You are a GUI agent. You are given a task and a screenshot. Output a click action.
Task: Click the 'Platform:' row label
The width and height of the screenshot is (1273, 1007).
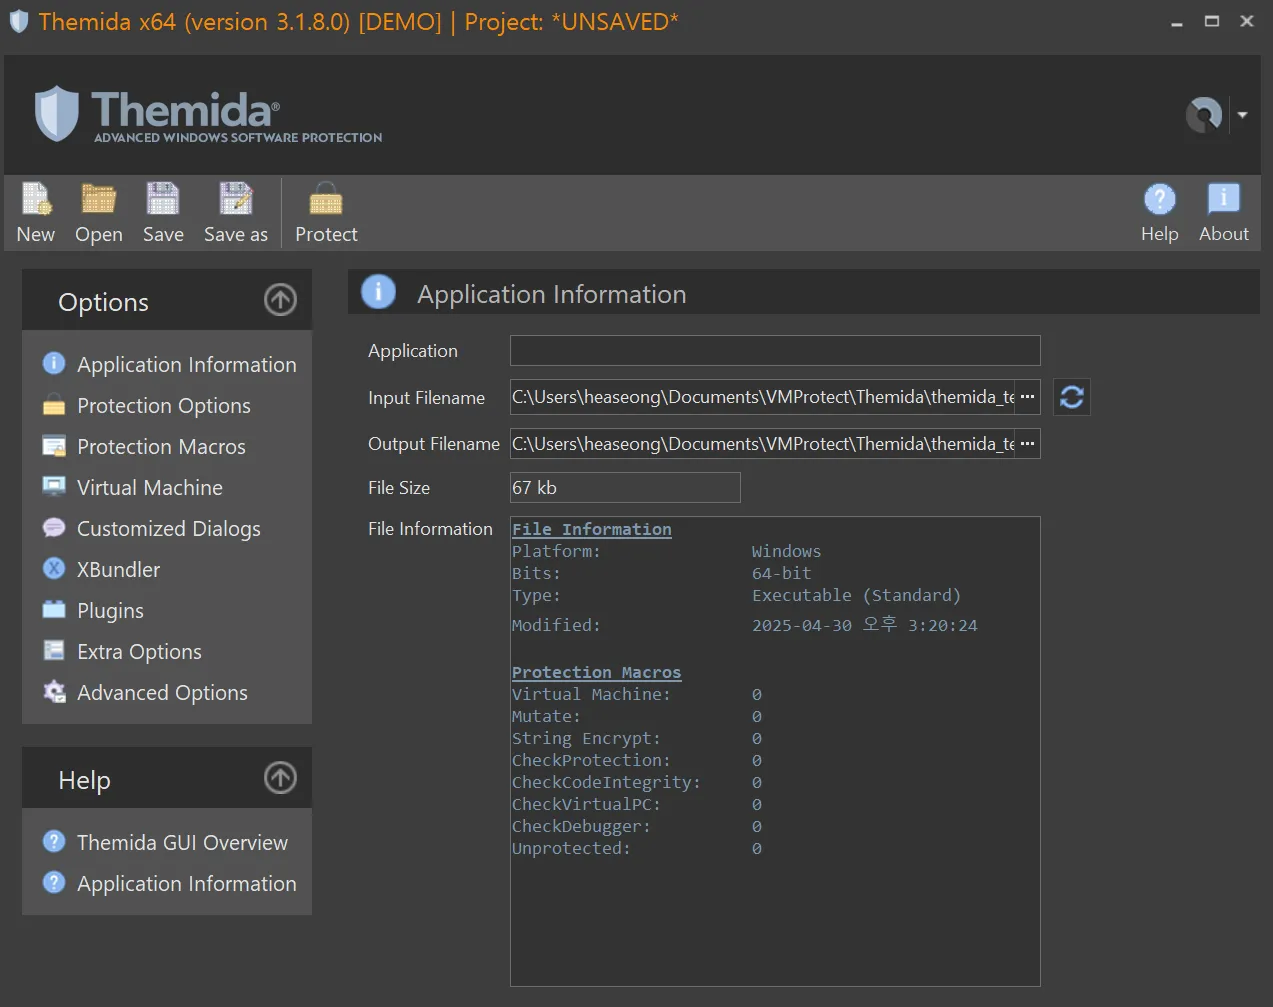tap(556, 551)
